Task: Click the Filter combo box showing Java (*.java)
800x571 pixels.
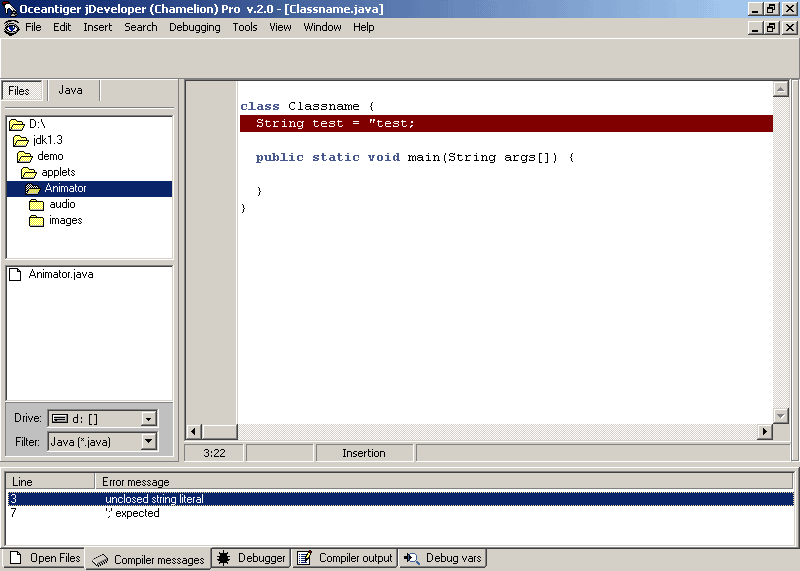Action: click(x=103, y=441)
